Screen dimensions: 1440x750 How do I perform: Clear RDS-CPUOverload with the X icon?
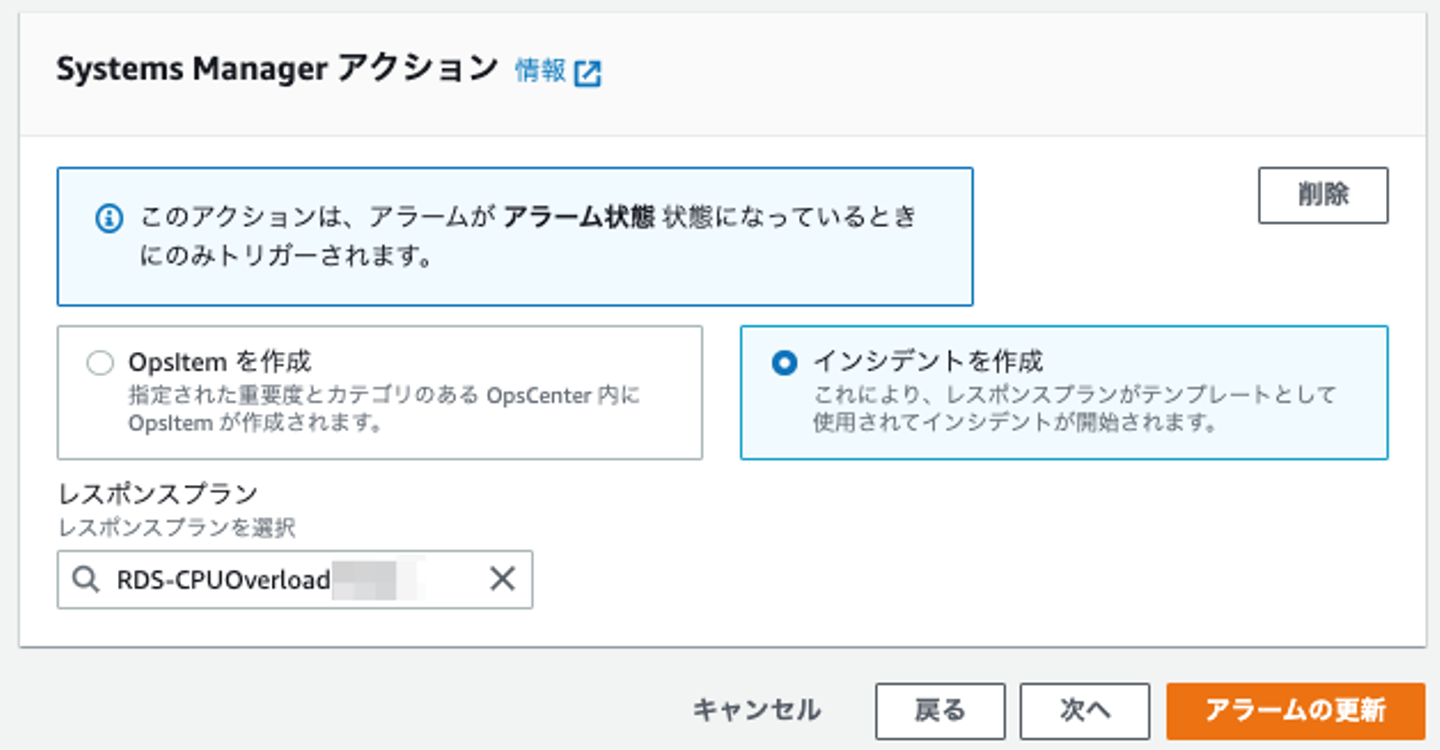tap(502, 578)
